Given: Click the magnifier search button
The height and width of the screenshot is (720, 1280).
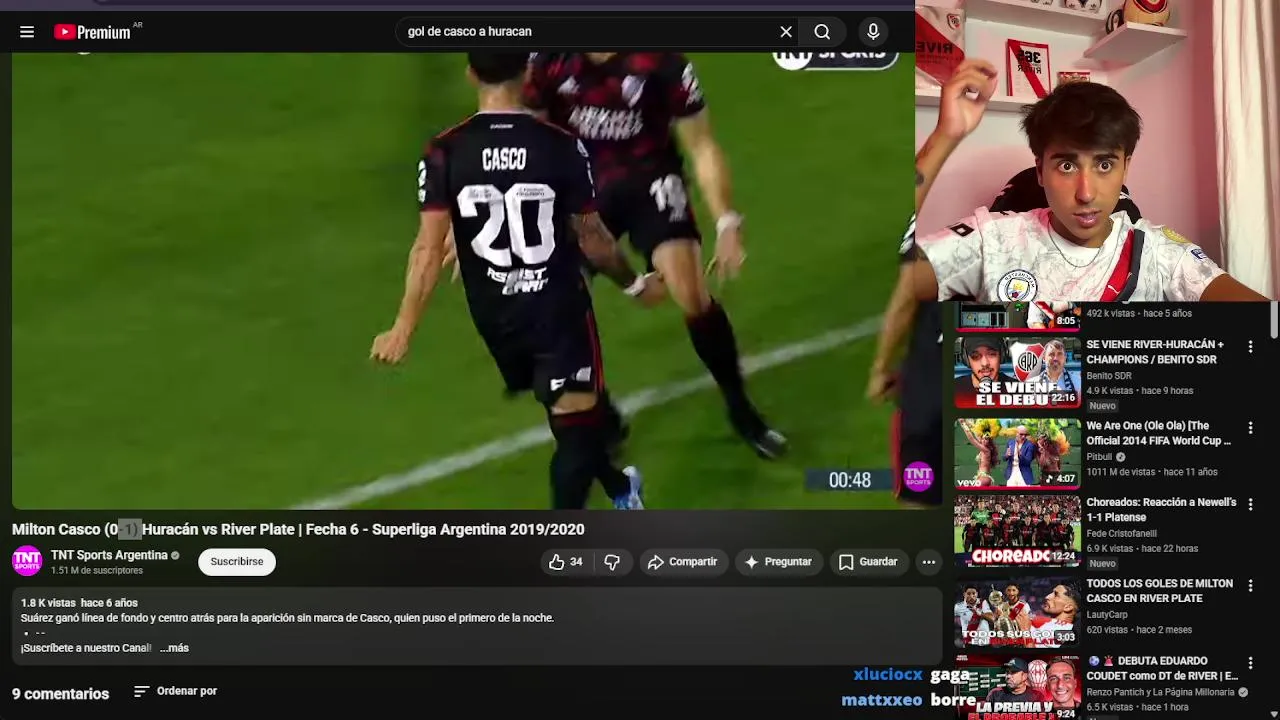Looking at the screenshot, I should tap(822, 32).
